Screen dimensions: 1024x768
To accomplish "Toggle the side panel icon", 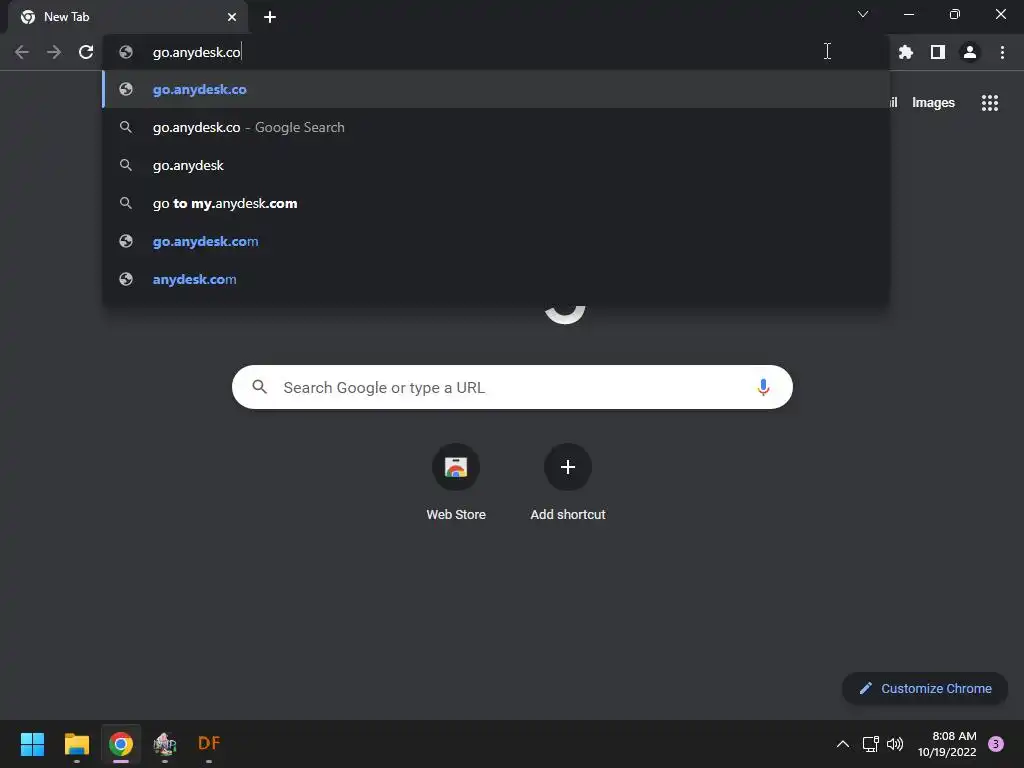I will click(937, 52).
